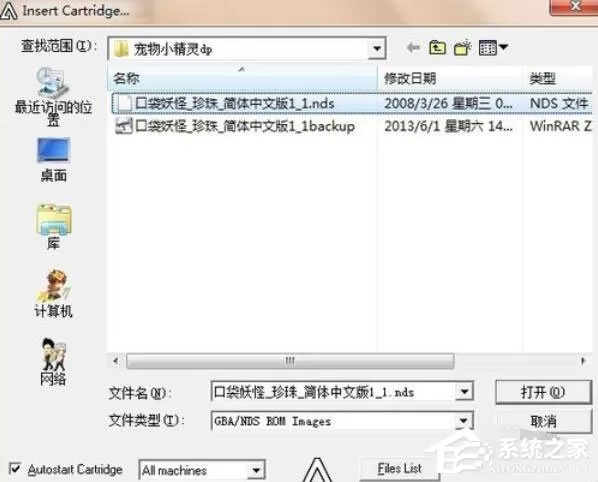Viewport: 598px width, 482px height.
Task: Click the NDS 文件 type cell
Action: (x=559, y=103)
